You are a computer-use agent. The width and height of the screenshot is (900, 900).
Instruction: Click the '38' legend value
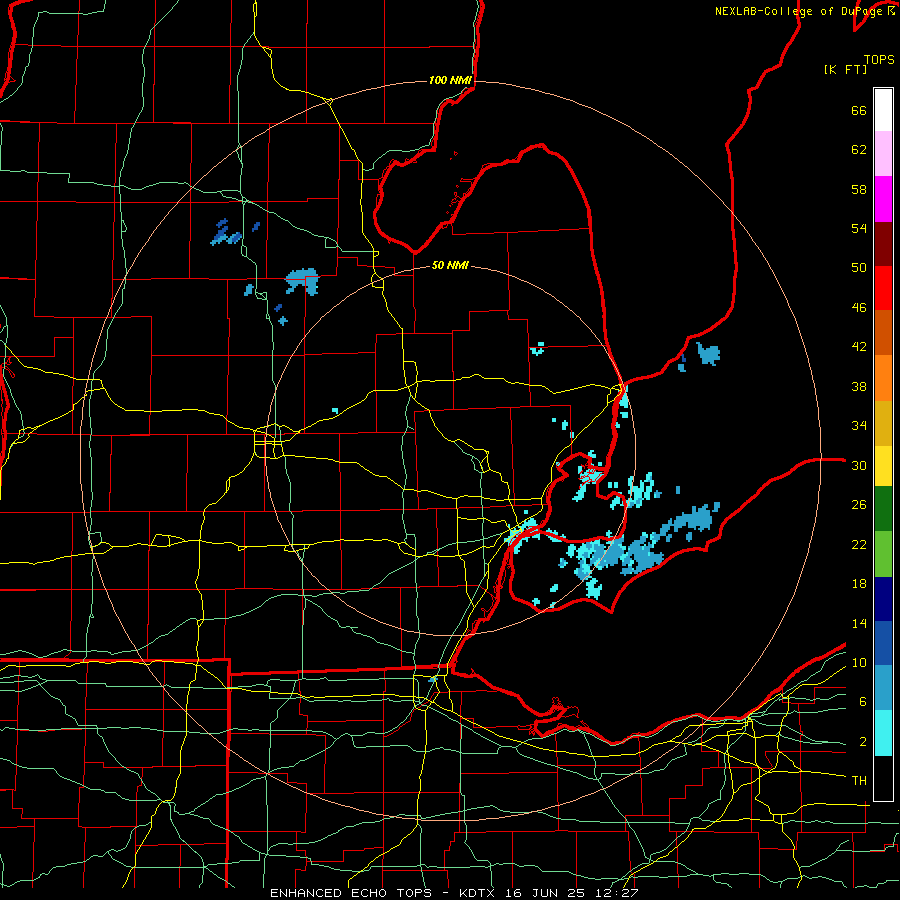(x=859, y=386)
